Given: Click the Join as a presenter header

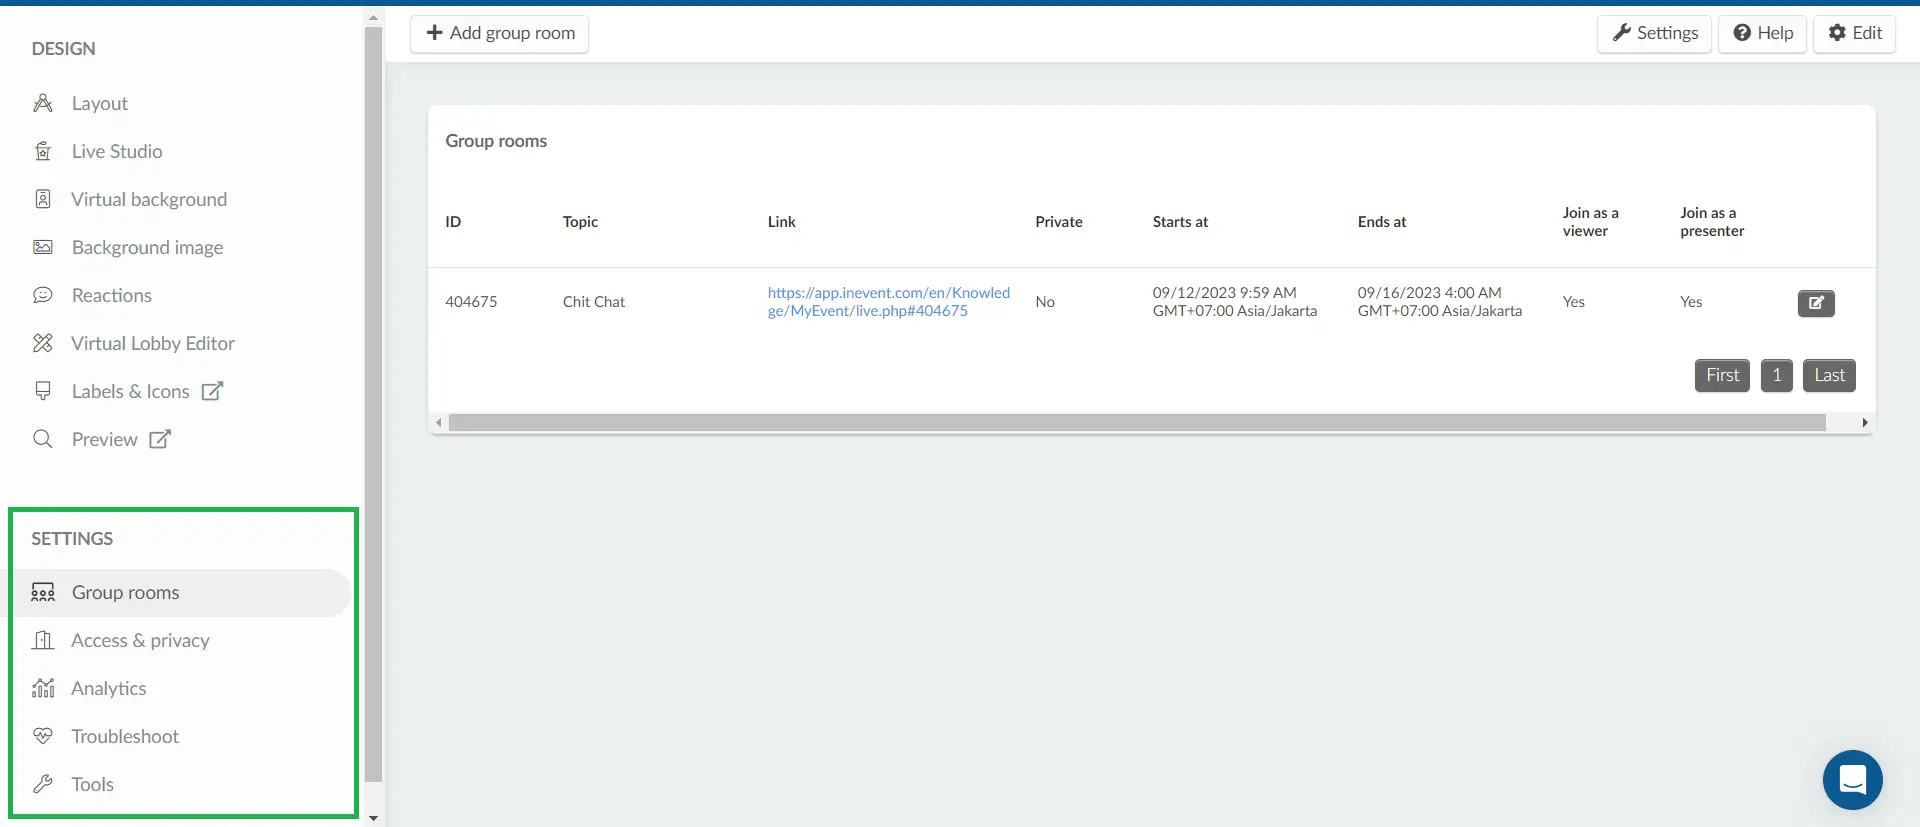Looking at the screenshot, I should [x=1712, y=222].
